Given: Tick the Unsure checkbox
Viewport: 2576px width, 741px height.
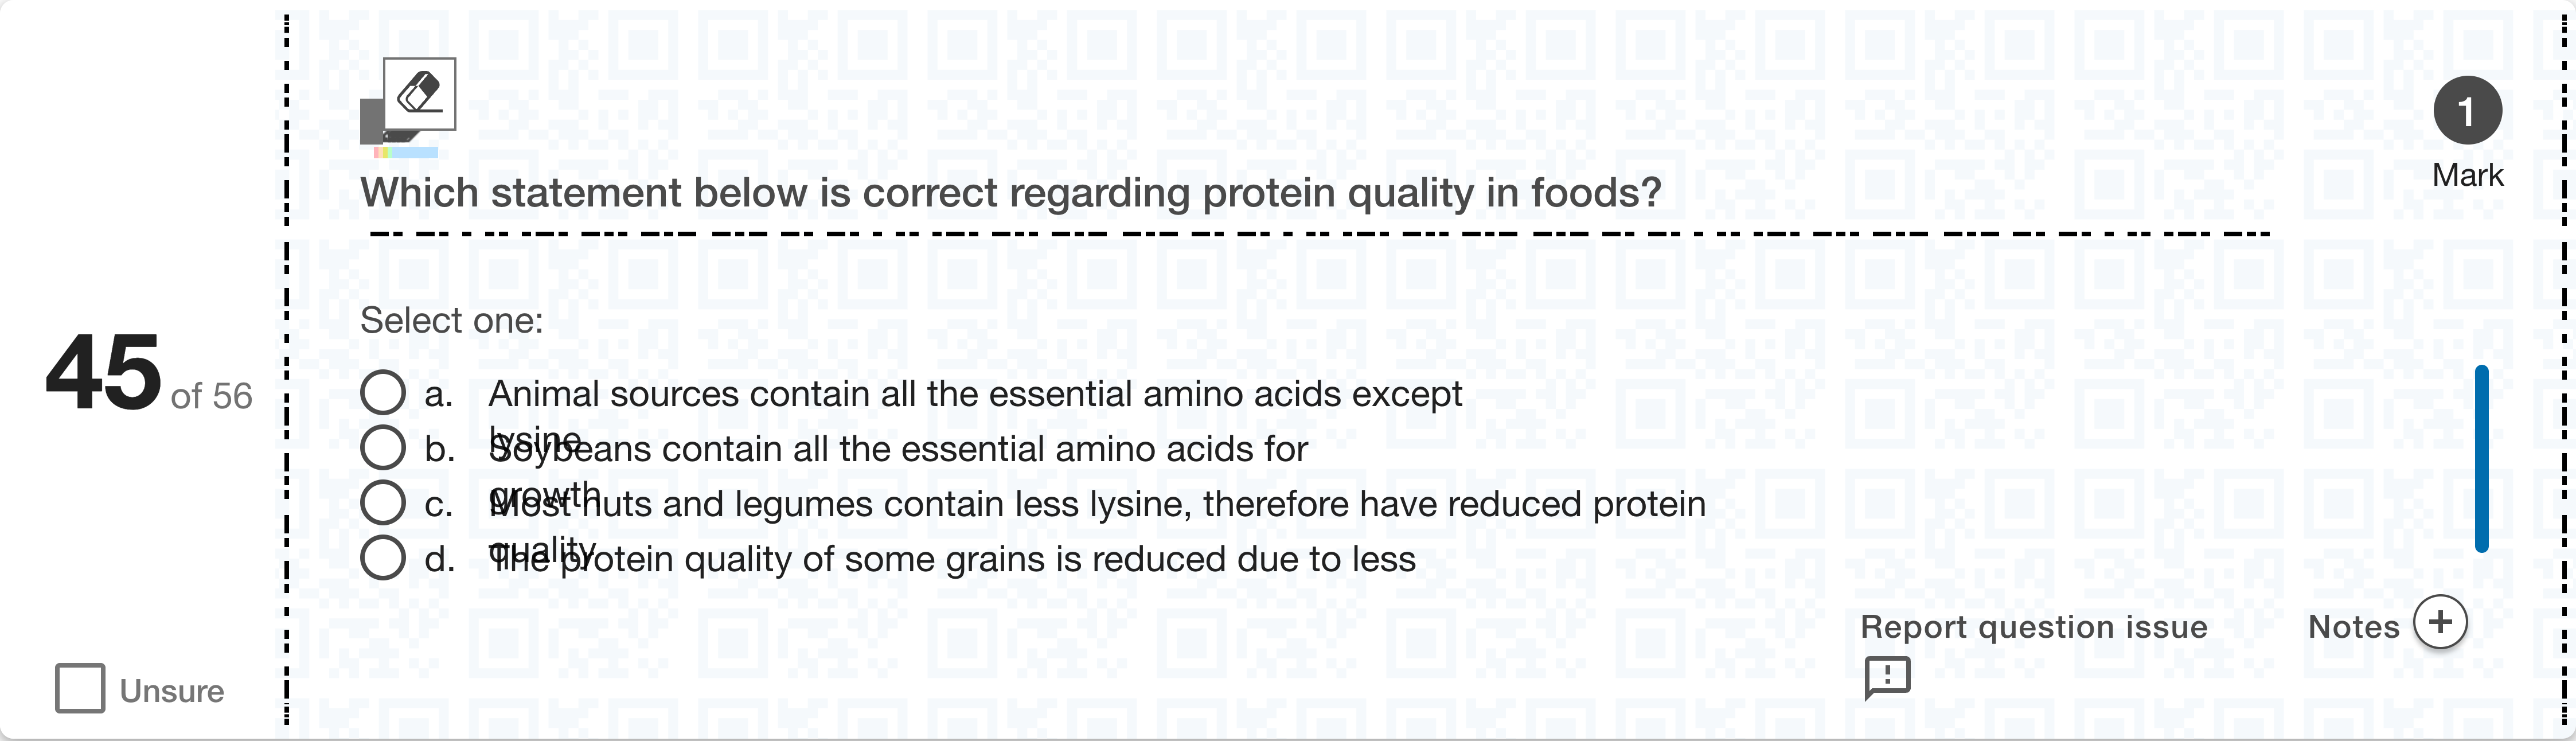Looking at the screenshot, I should 80,688.
